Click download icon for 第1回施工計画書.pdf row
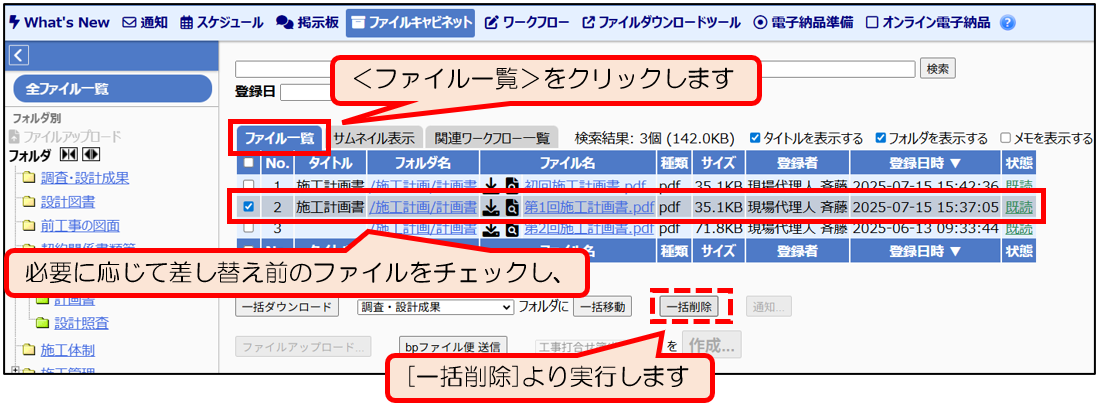Screen dimensions: 1115x405 [x=491, y=207]
